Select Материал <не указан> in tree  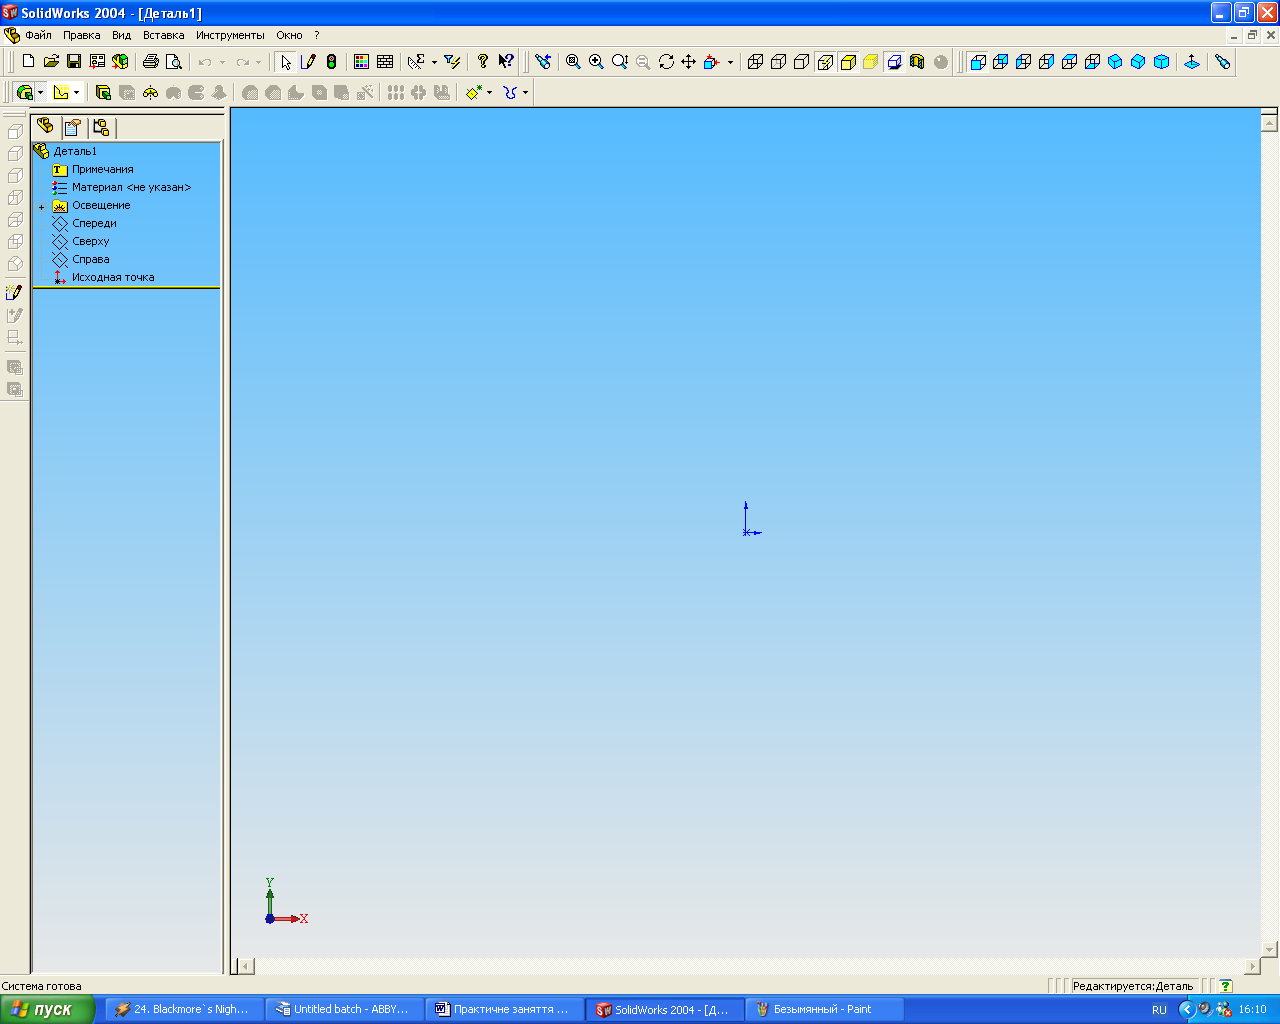[131, 187]
